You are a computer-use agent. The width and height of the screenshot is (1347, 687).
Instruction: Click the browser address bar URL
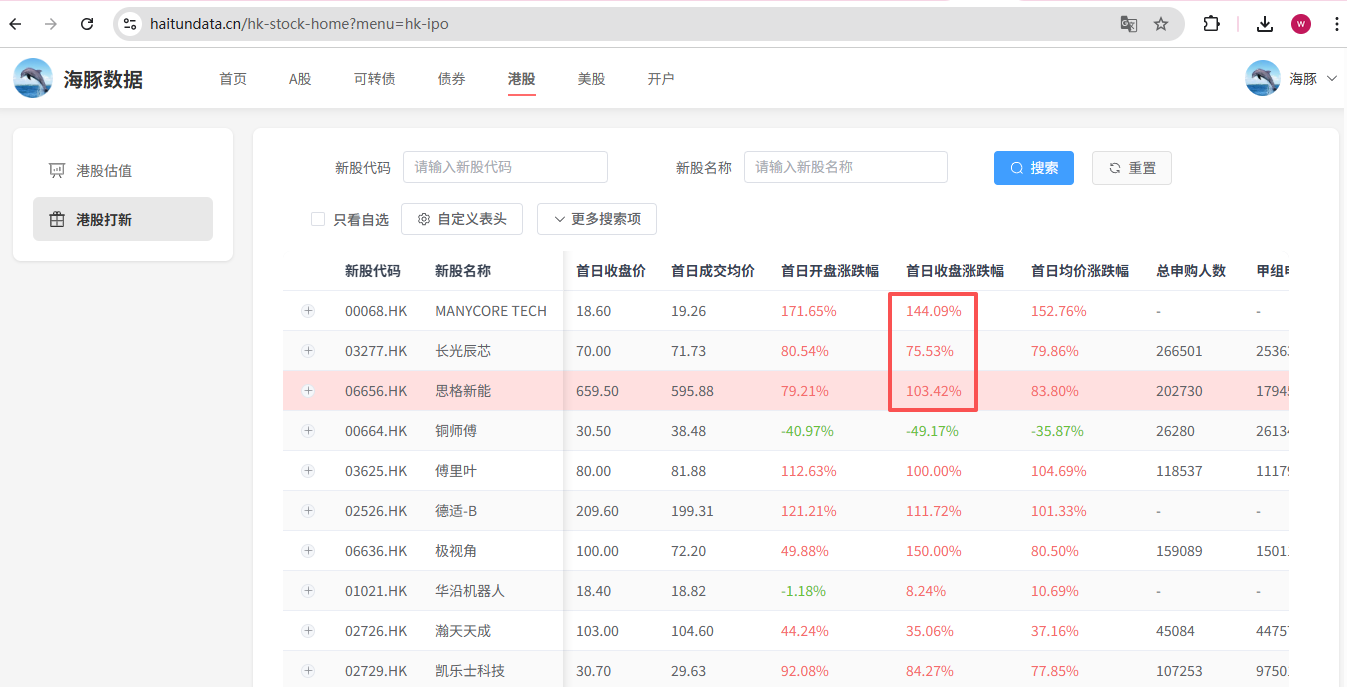click(299, 24)
